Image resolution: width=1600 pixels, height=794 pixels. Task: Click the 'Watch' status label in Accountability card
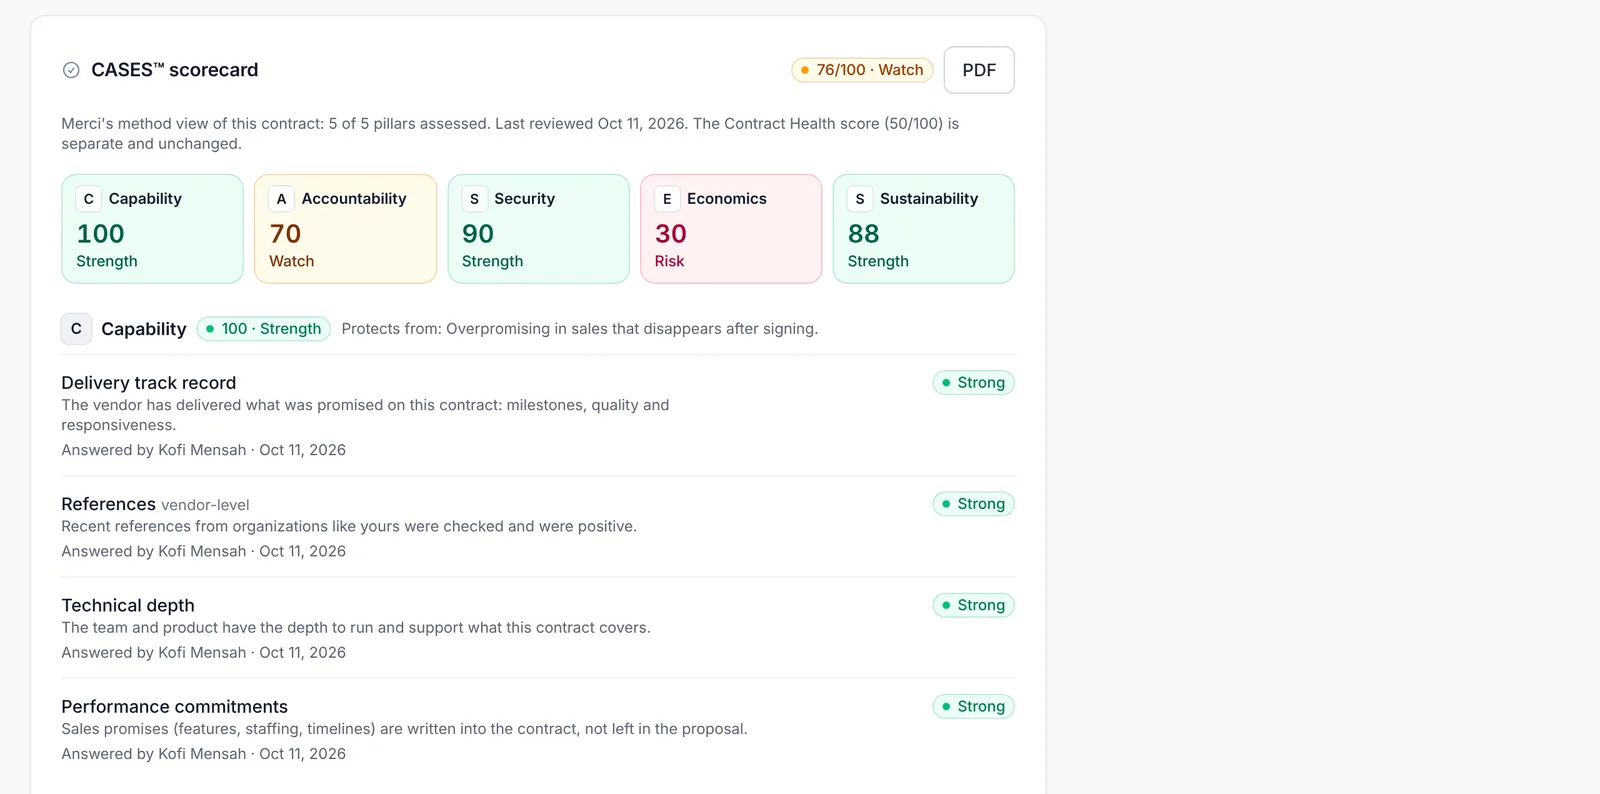291,261
